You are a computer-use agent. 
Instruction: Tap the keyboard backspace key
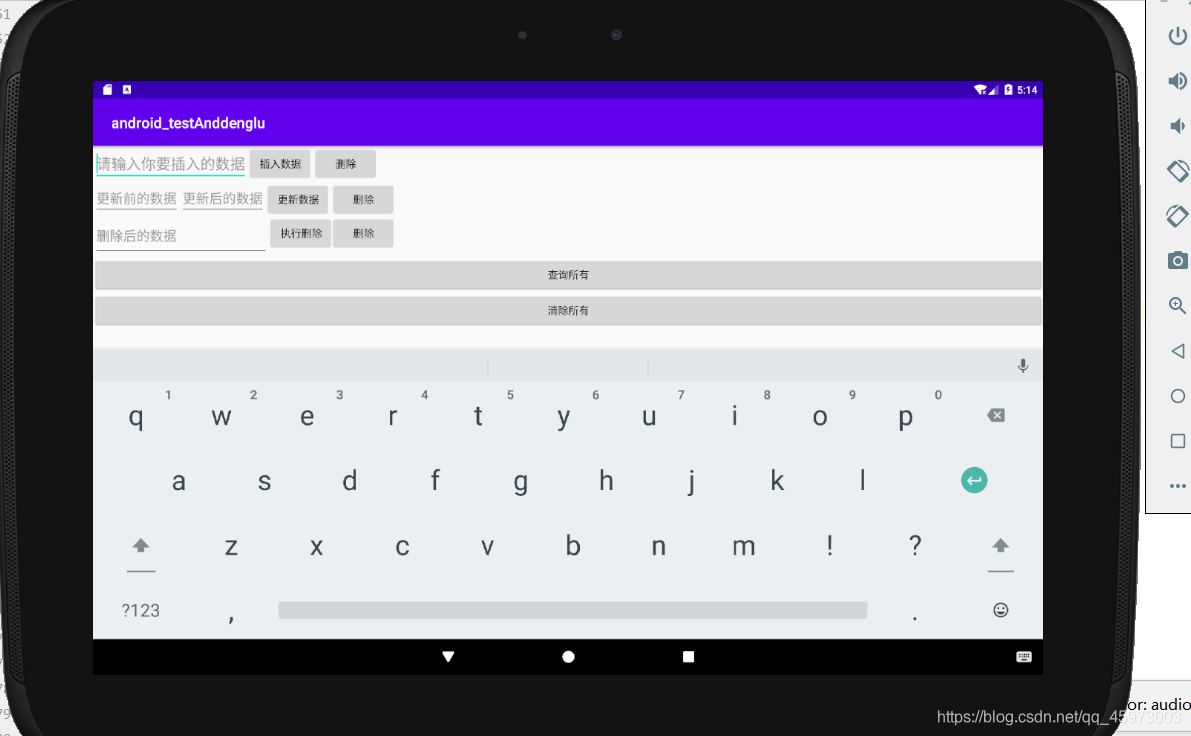[x=996, y=415]
